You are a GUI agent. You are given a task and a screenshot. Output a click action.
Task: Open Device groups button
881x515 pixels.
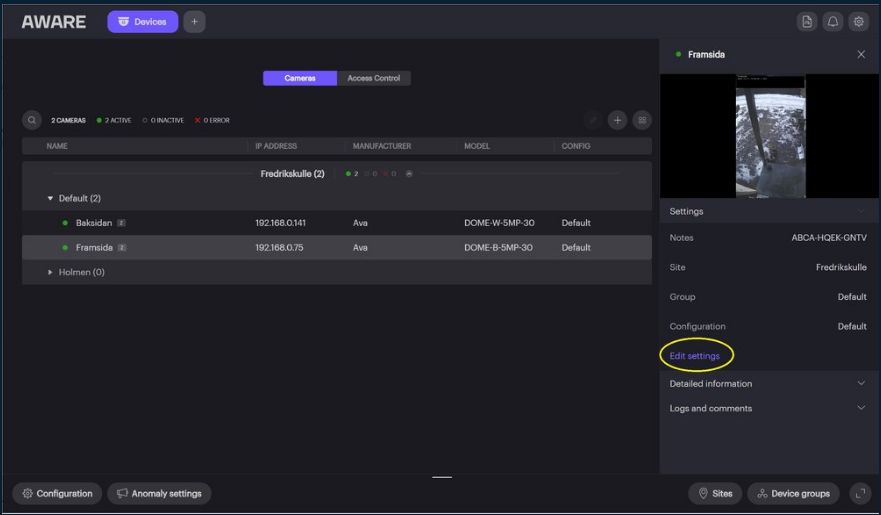[793, 494]
